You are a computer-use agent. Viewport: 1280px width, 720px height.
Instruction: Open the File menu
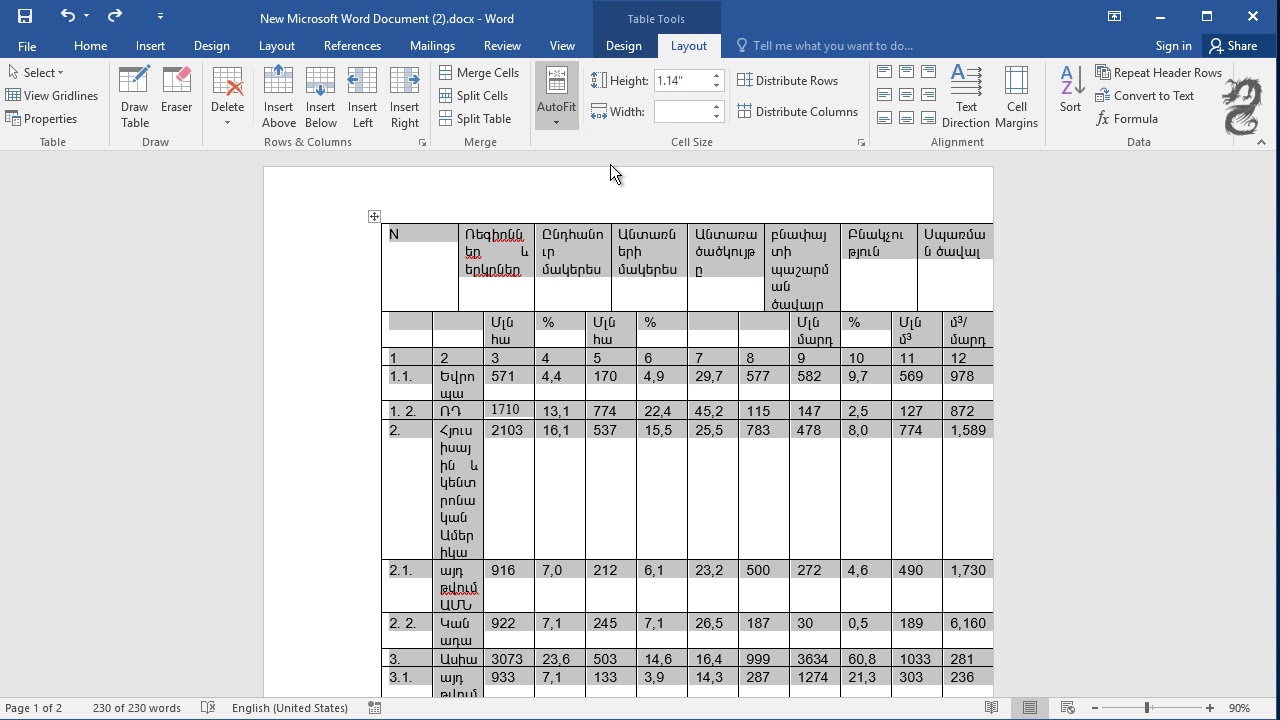coord(27,46)
